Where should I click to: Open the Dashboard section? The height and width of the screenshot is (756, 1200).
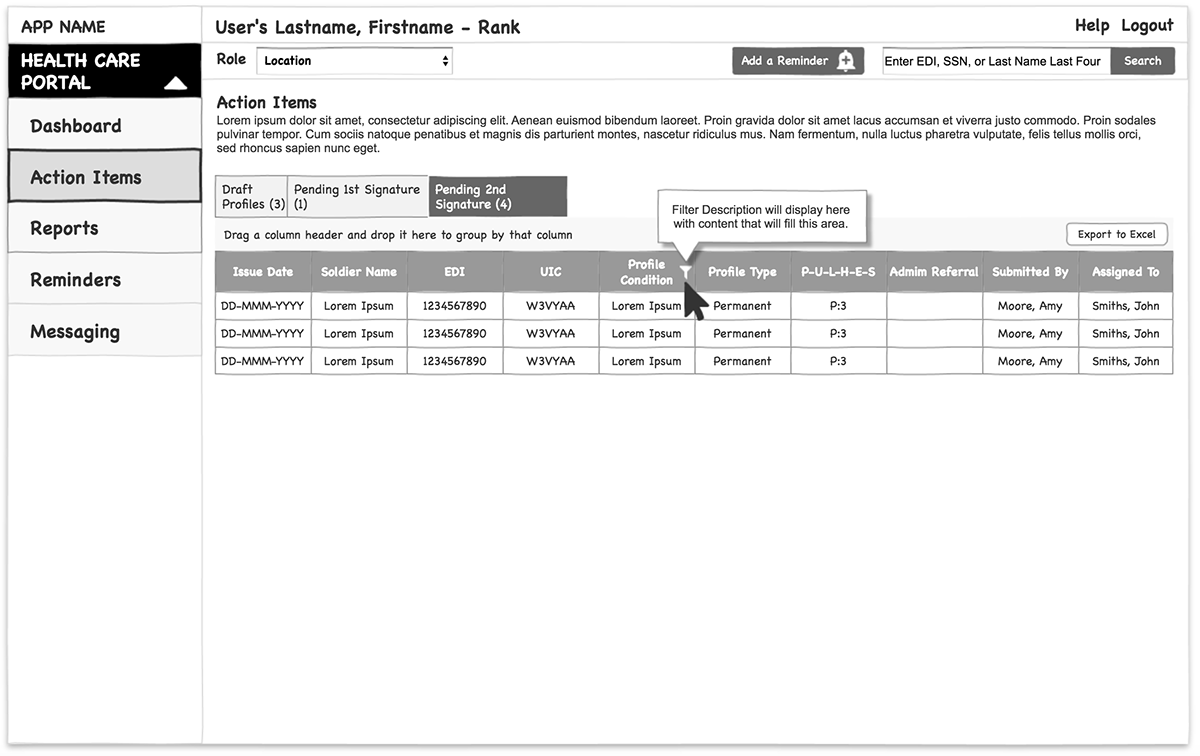(x=75, y=126)
